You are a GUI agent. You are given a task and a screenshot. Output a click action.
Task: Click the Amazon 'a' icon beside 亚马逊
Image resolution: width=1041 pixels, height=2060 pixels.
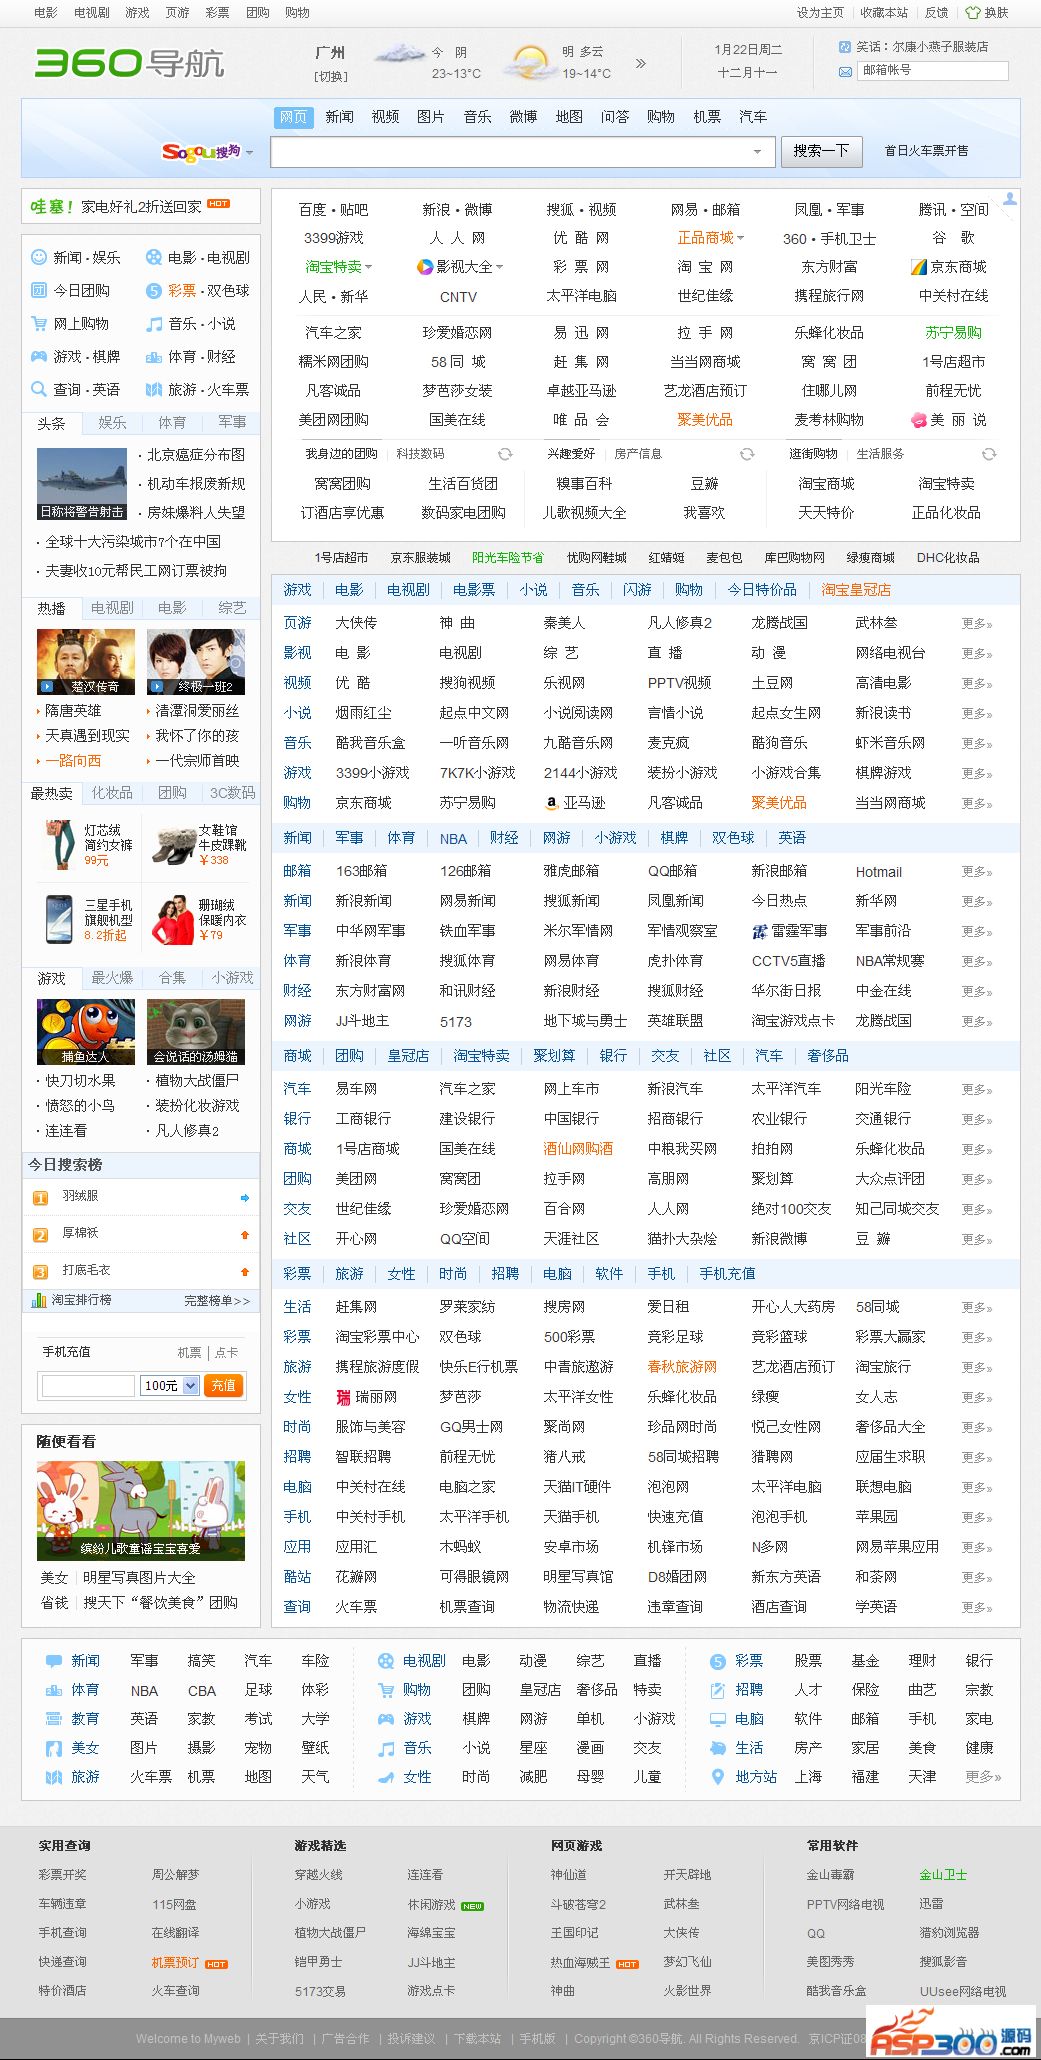(x=551, y=802)
